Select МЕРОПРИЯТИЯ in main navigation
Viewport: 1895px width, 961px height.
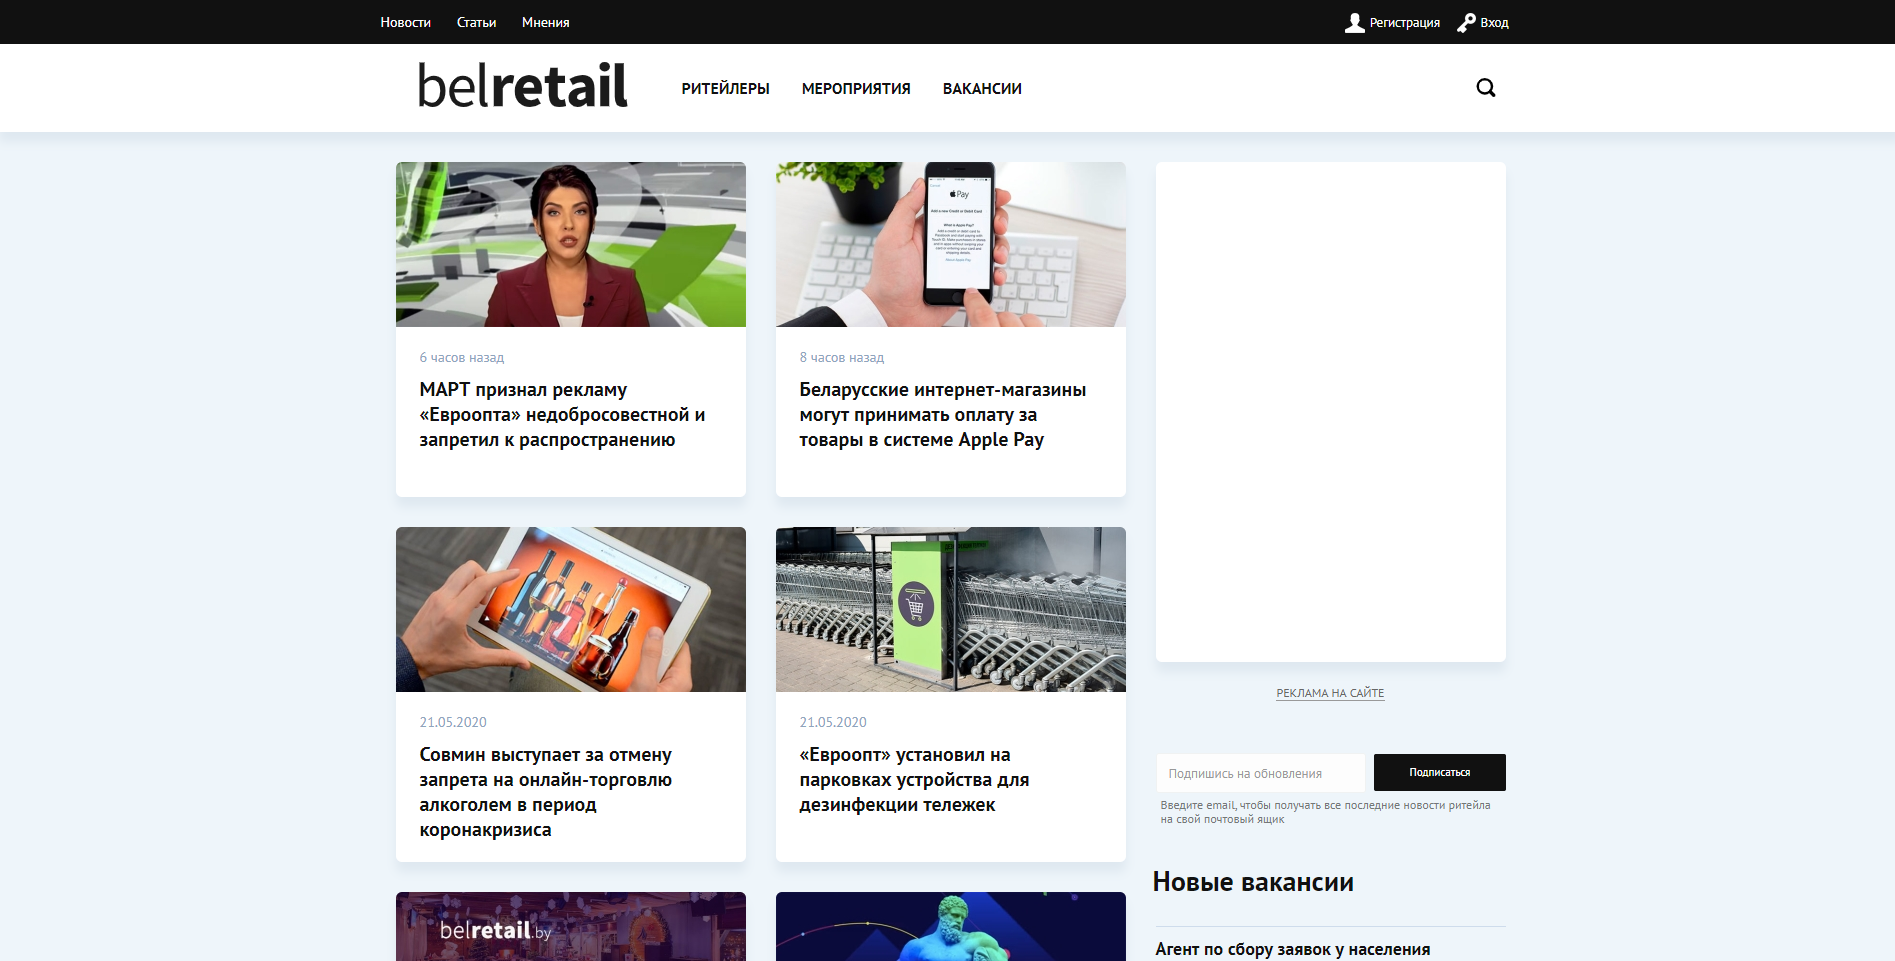click(x=856, y=89)
